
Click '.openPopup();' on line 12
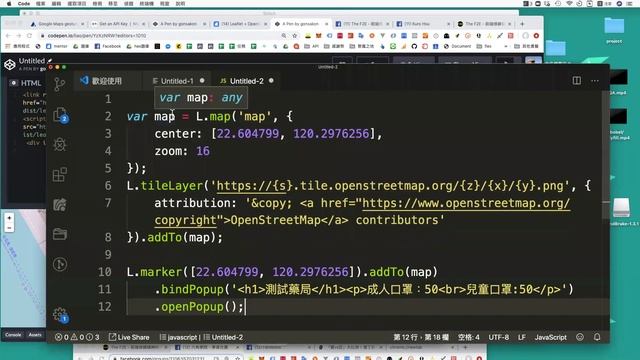(x=199, y=307)
